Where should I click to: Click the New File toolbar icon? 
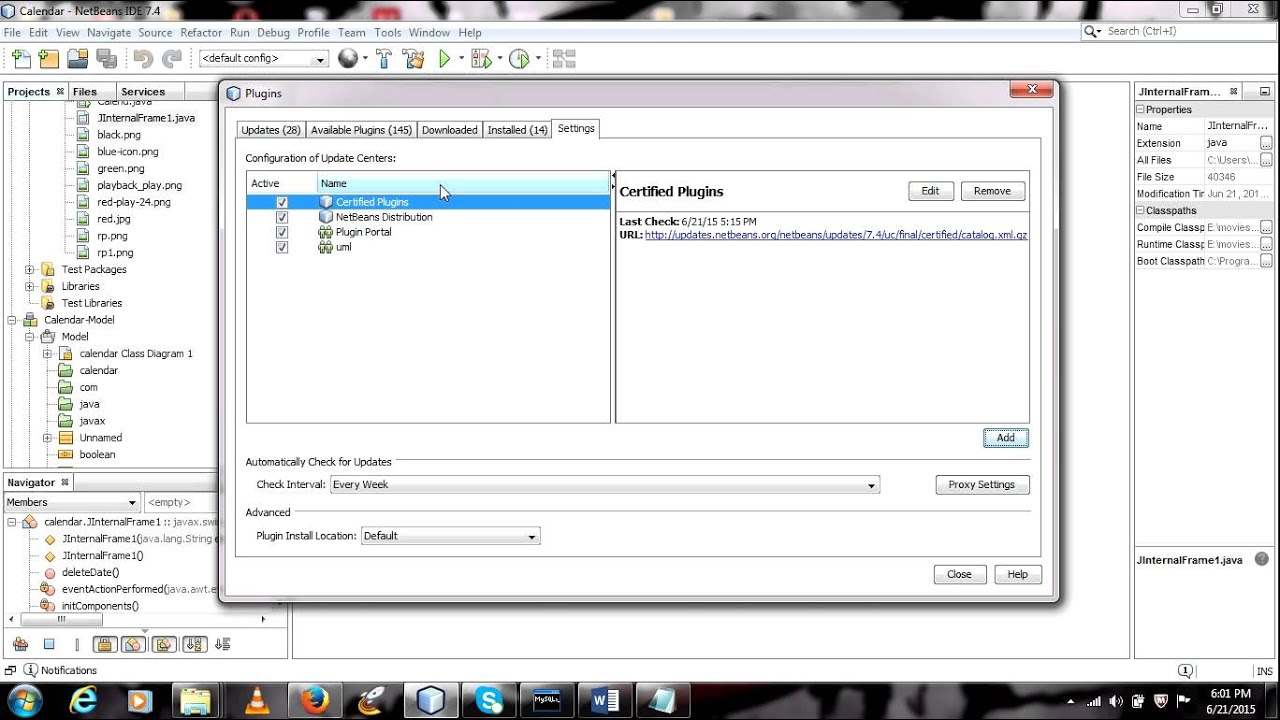tap(19, 59)
